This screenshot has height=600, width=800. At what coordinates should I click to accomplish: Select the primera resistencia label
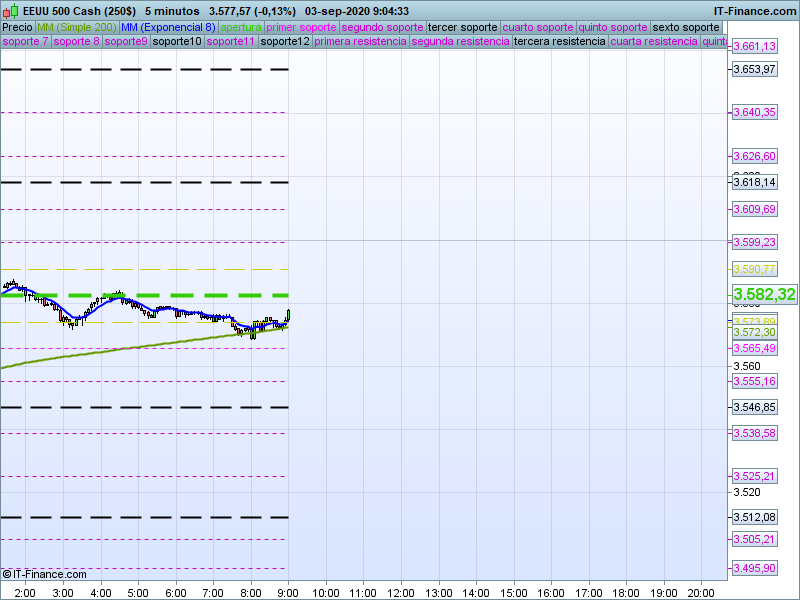(360, 42)
